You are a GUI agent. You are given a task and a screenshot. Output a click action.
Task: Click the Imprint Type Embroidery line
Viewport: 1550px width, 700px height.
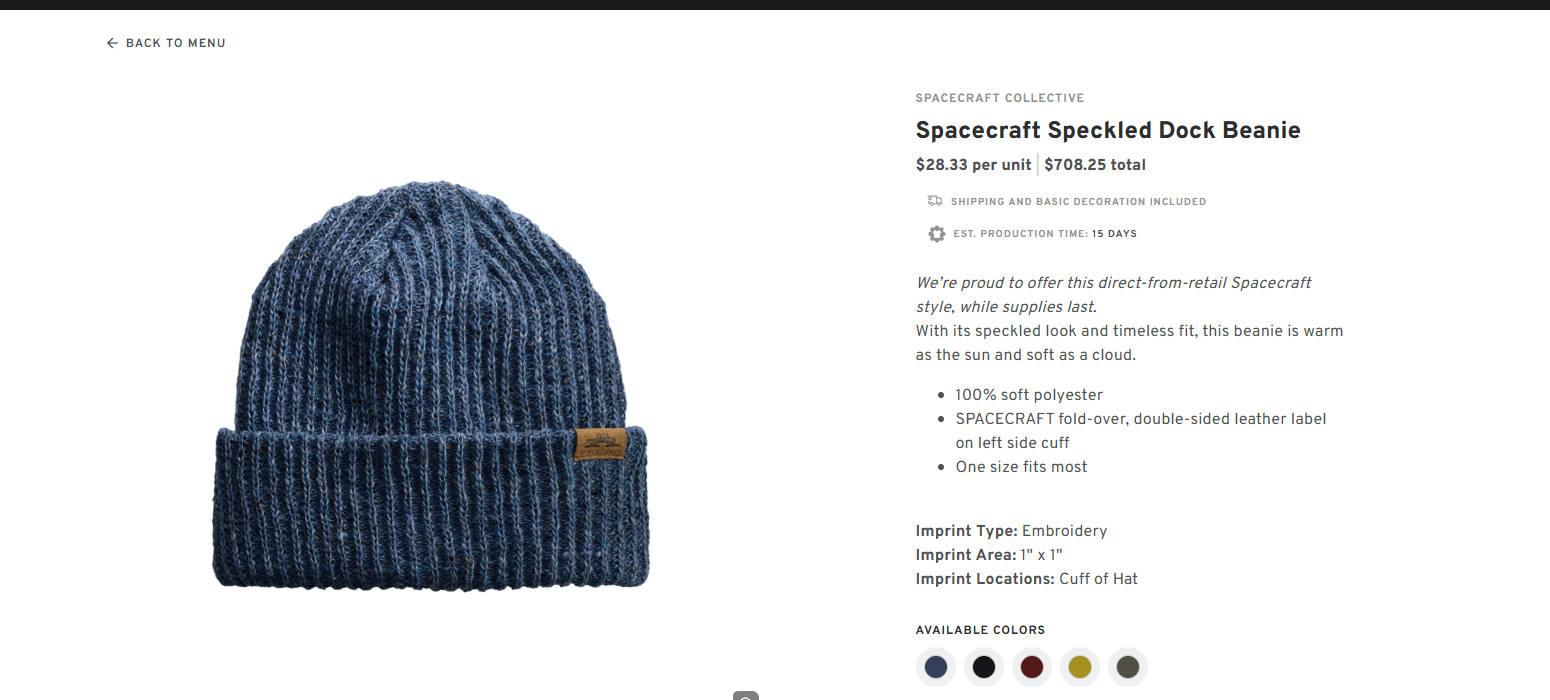click(1011, 531)
